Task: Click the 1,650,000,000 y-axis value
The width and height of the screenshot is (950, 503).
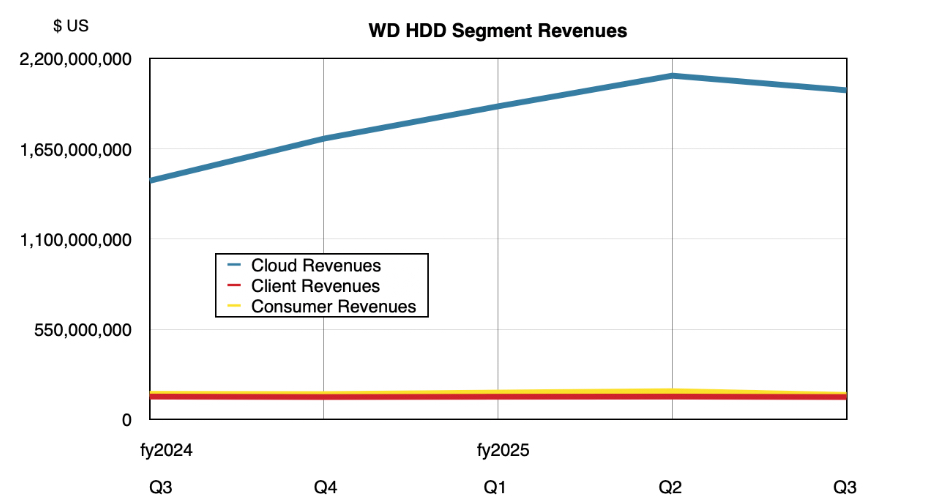Action: pos(76,149)
